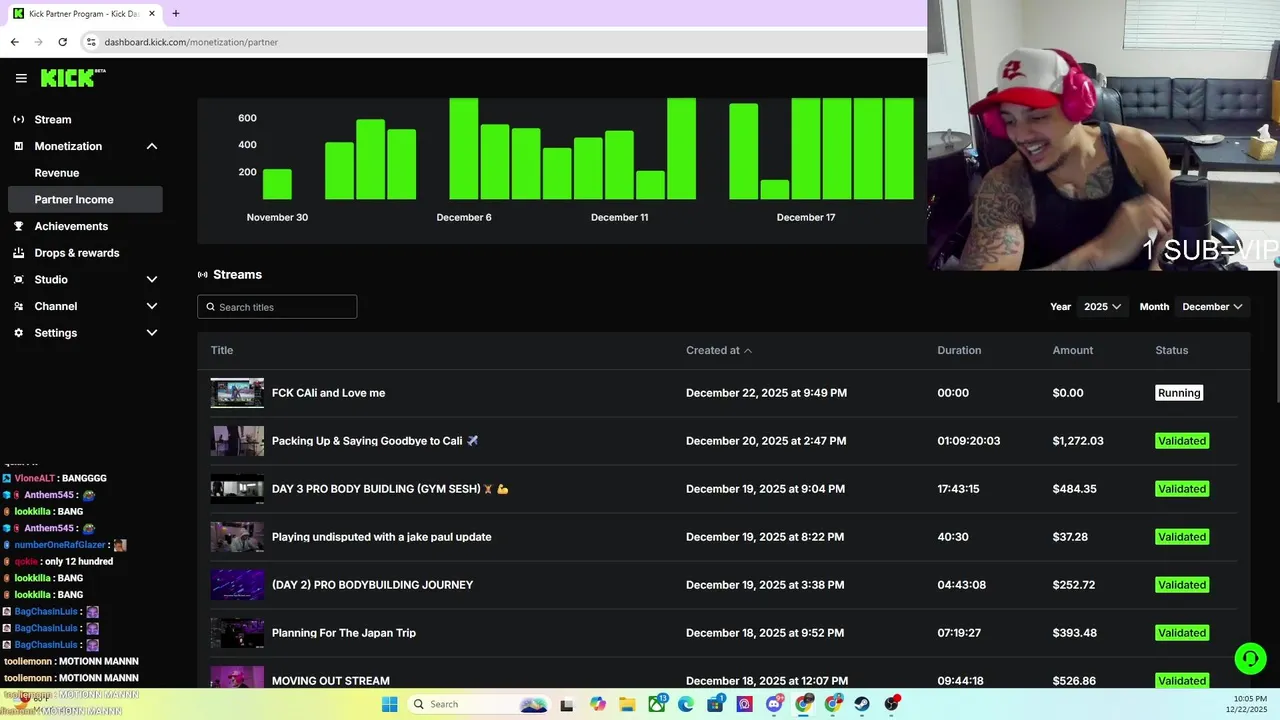The width and height of the screenshot is (1280, 720).
Task: Select Partner Income in sidebar
Action: tap(84, 199)
